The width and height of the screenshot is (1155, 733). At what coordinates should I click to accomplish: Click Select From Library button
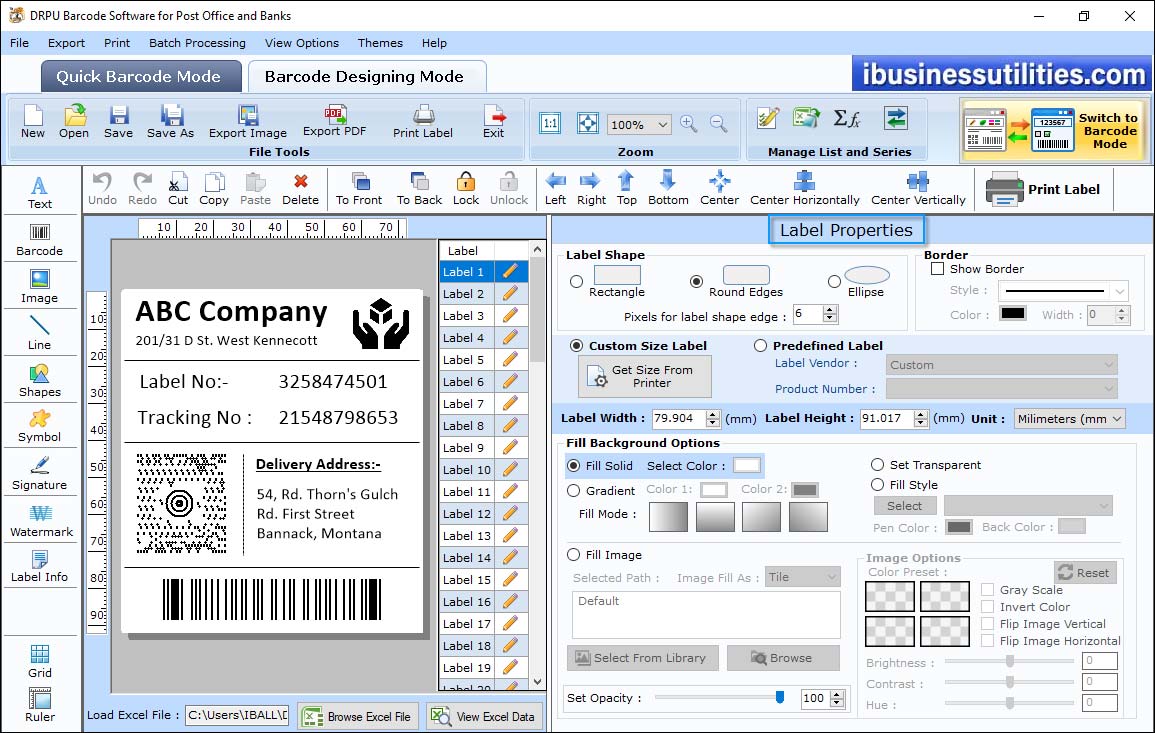coord(641,658)
